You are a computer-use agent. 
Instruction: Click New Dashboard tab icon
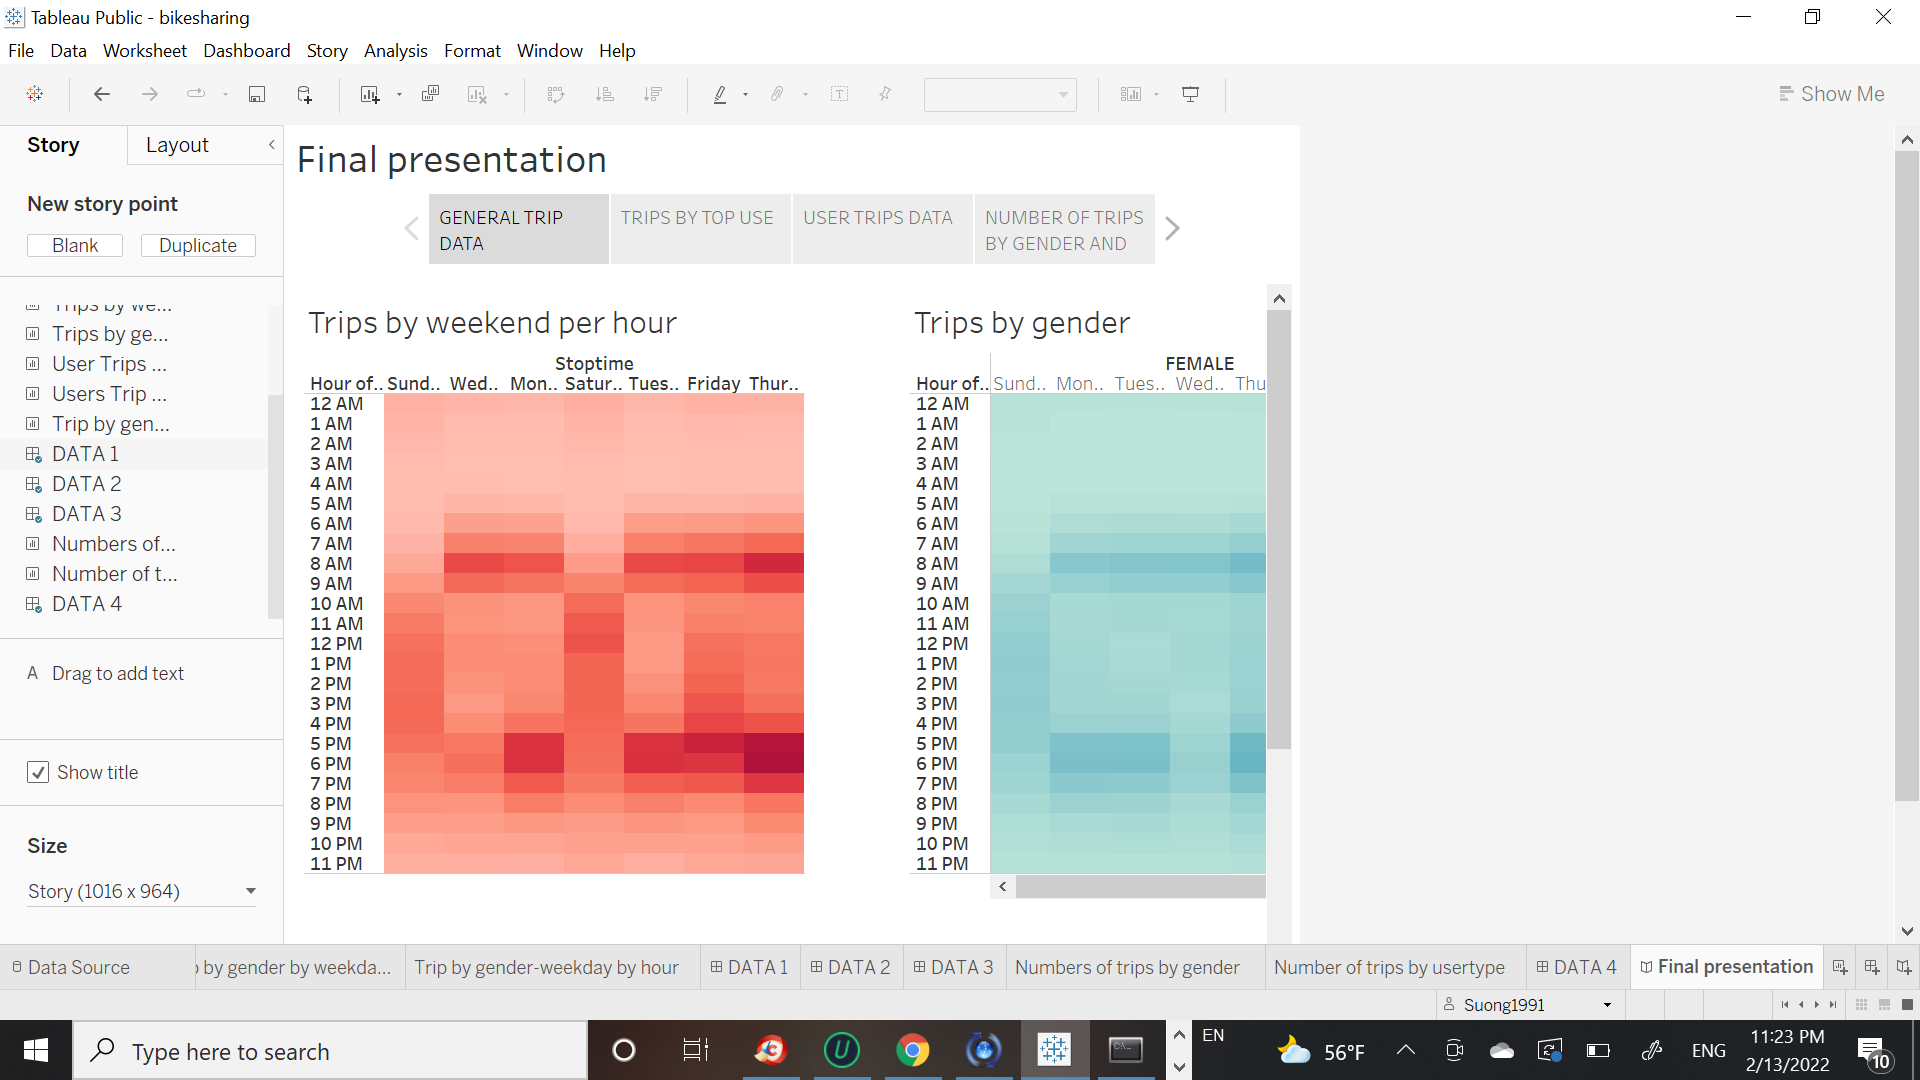pyautogui.click(x=1872, y=967)
